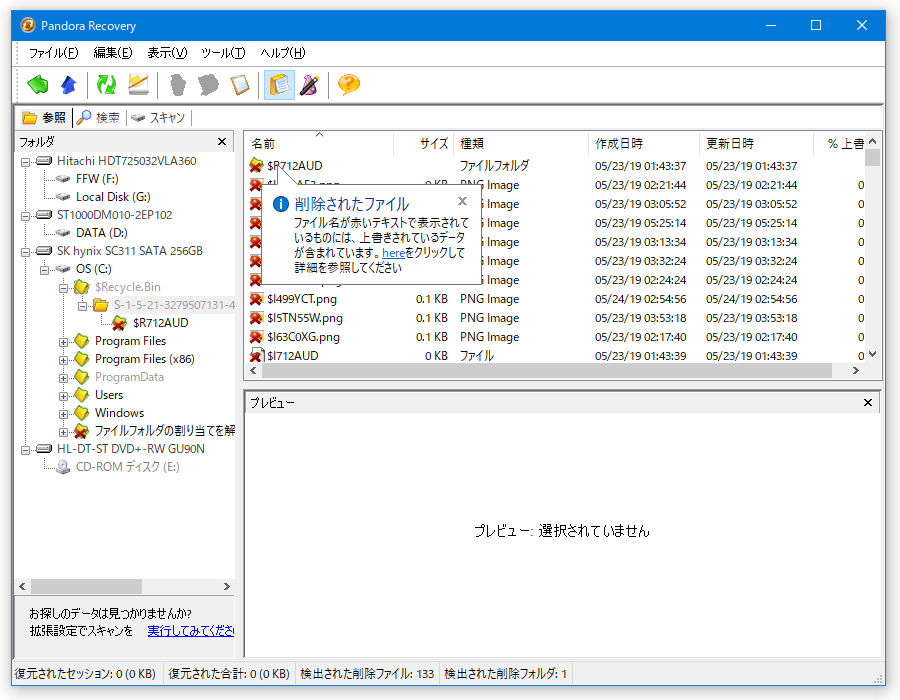This screenshot has width=900, height=700.
Task: Click 検出された削除ファイル: 133 status entry
Action: pyautogui.click(x=367, y=674)
